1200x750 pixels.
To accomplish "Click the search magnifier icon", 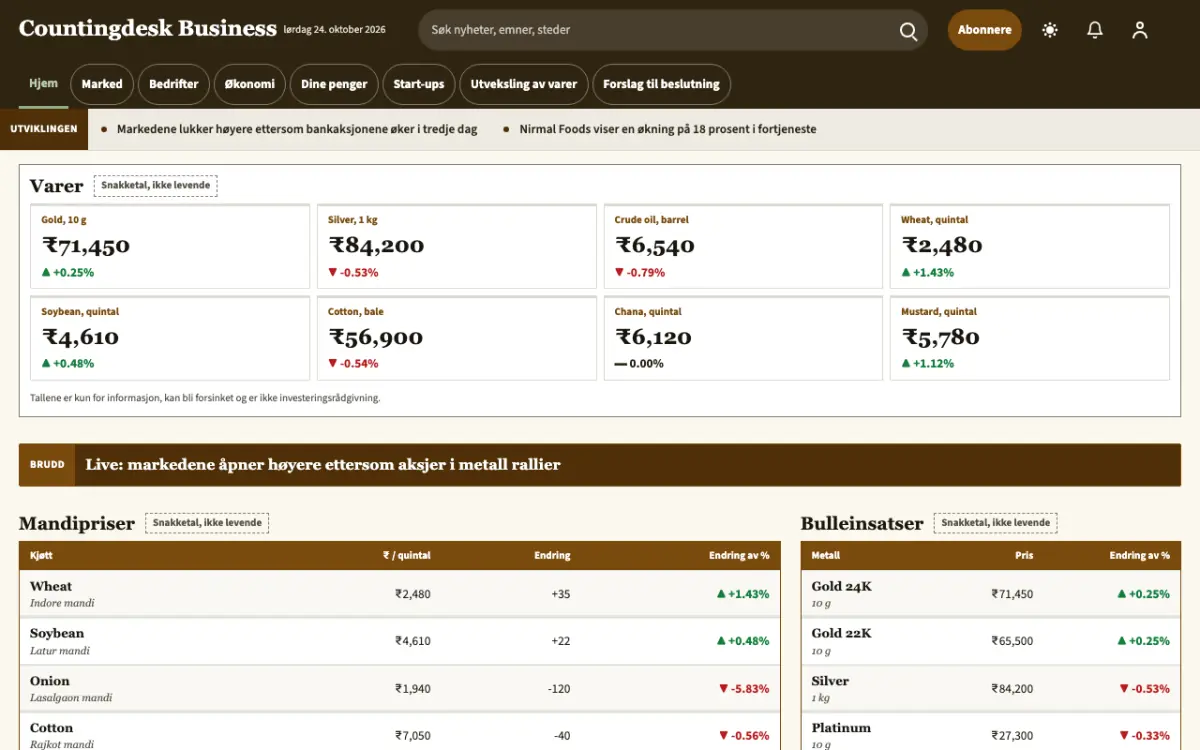I will 908,31.
